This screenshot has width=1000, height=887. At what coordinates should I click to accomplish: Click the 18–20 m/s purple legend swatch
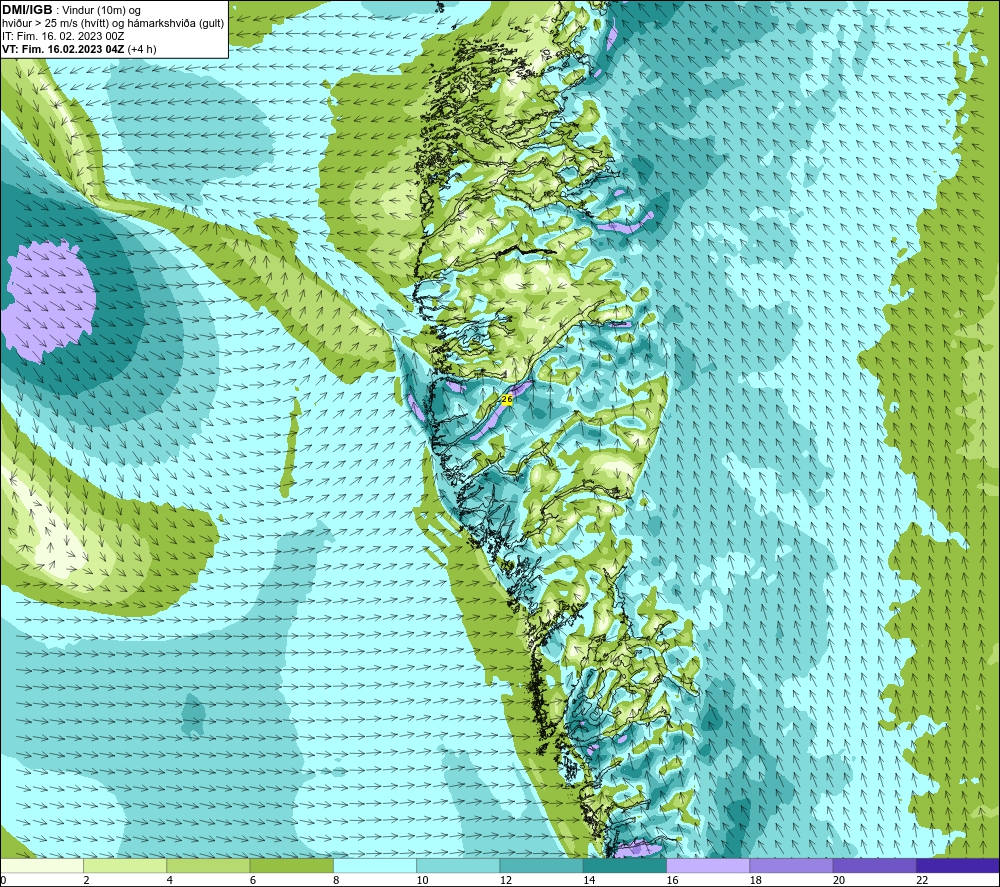(791, 866)
